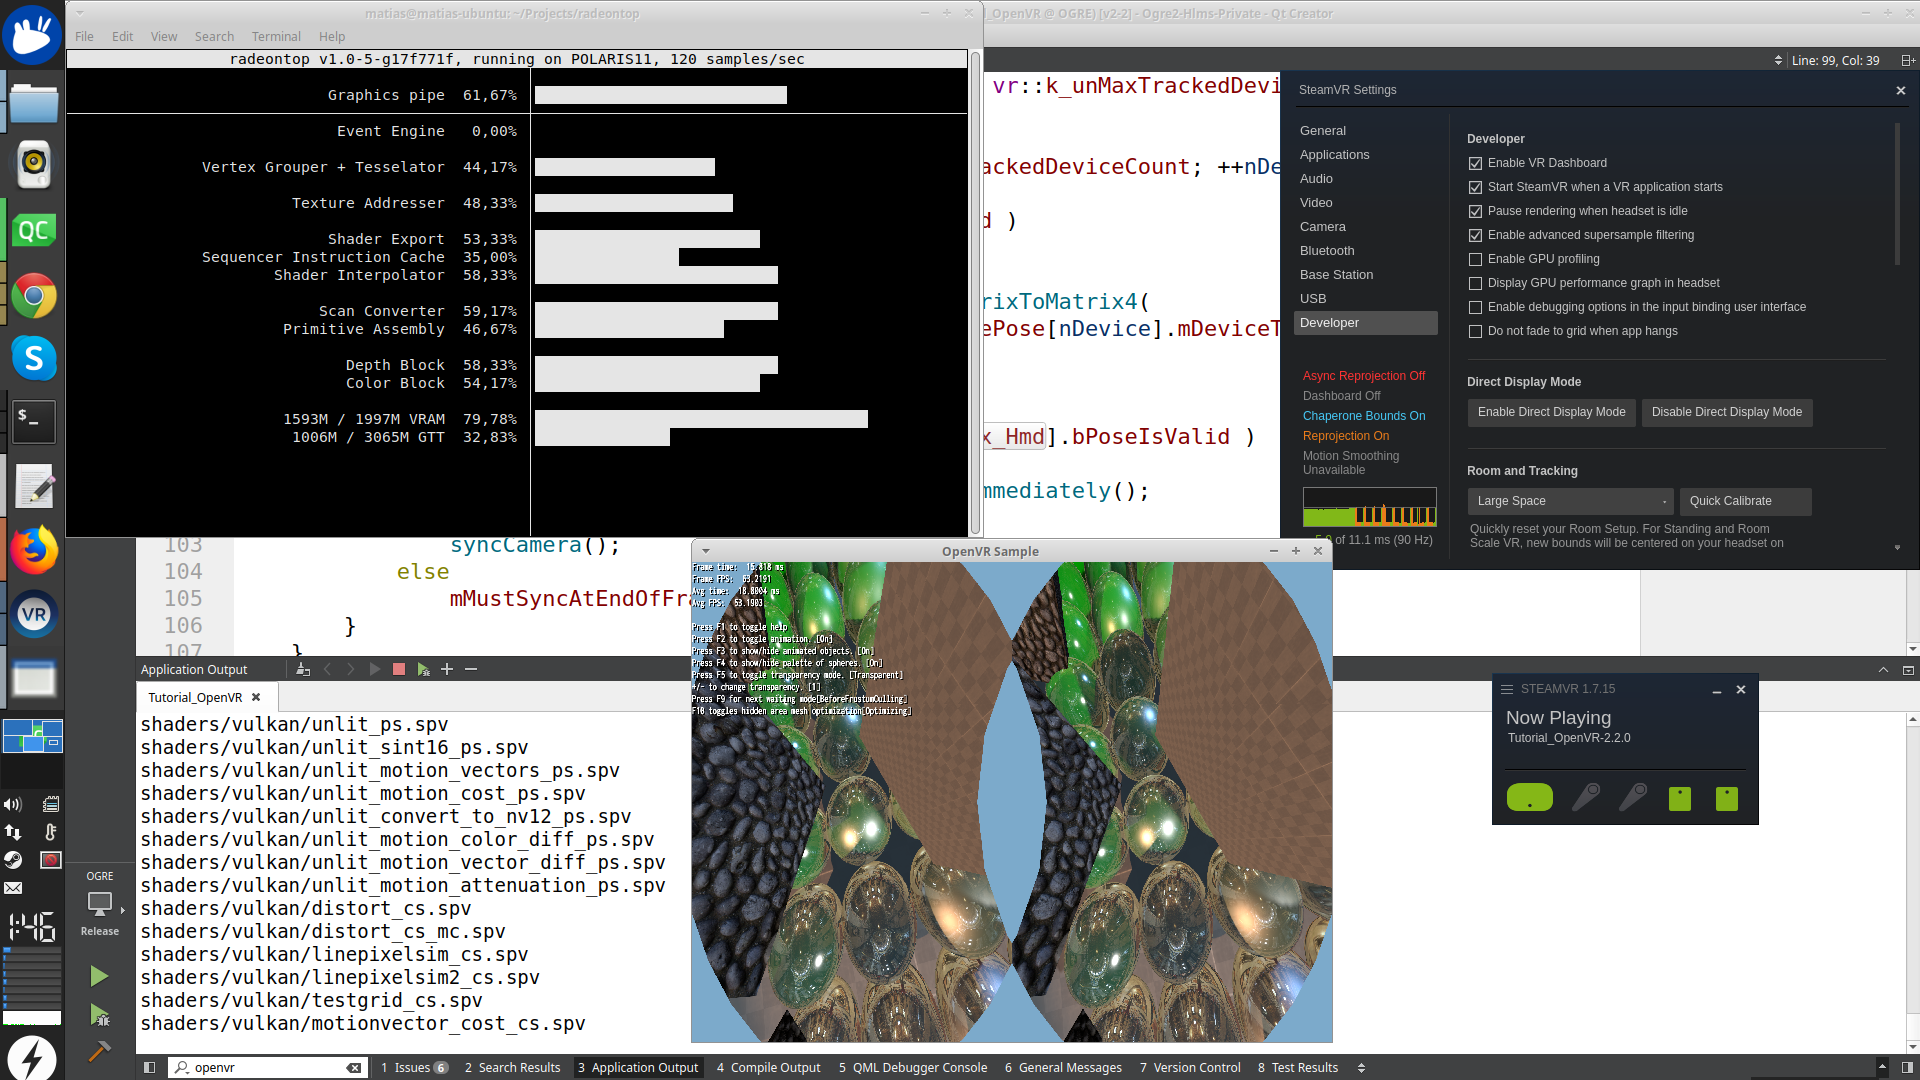Click the right grey controller icon

pos(1633,797)
